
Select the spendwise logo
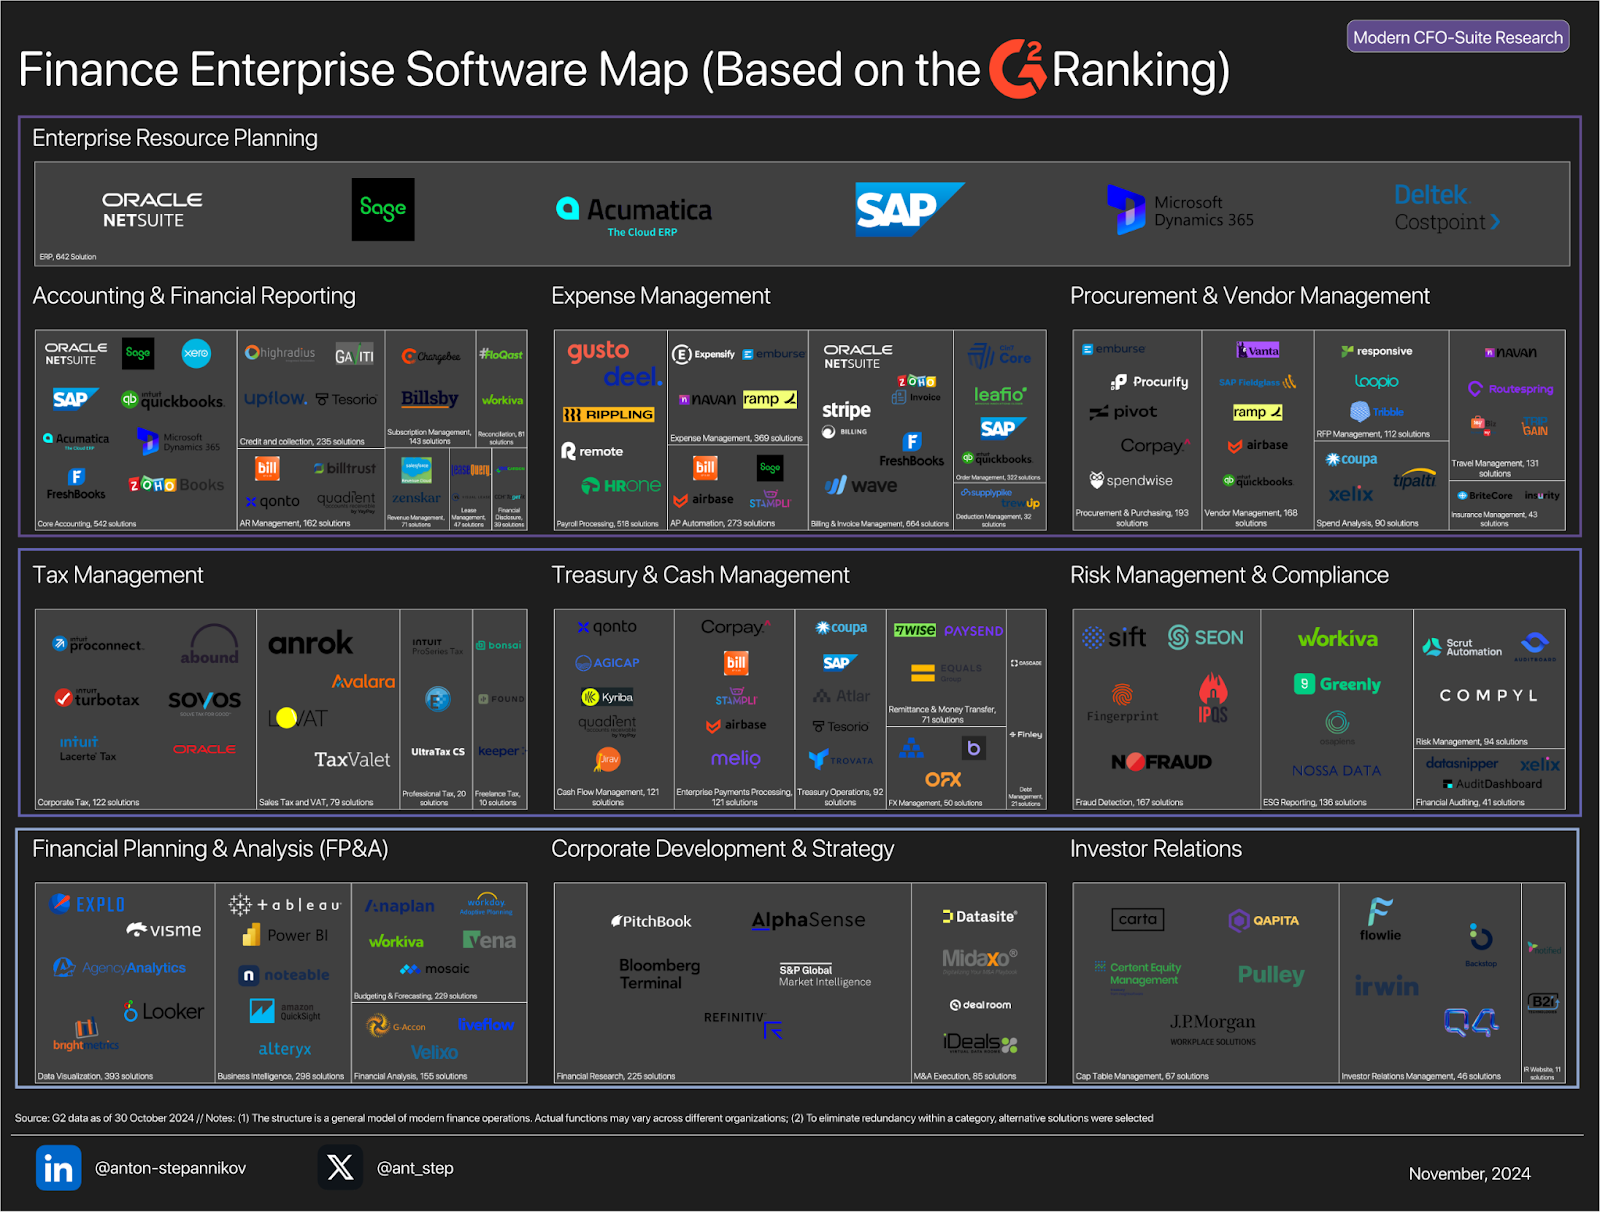click(x=1130, y=481)
